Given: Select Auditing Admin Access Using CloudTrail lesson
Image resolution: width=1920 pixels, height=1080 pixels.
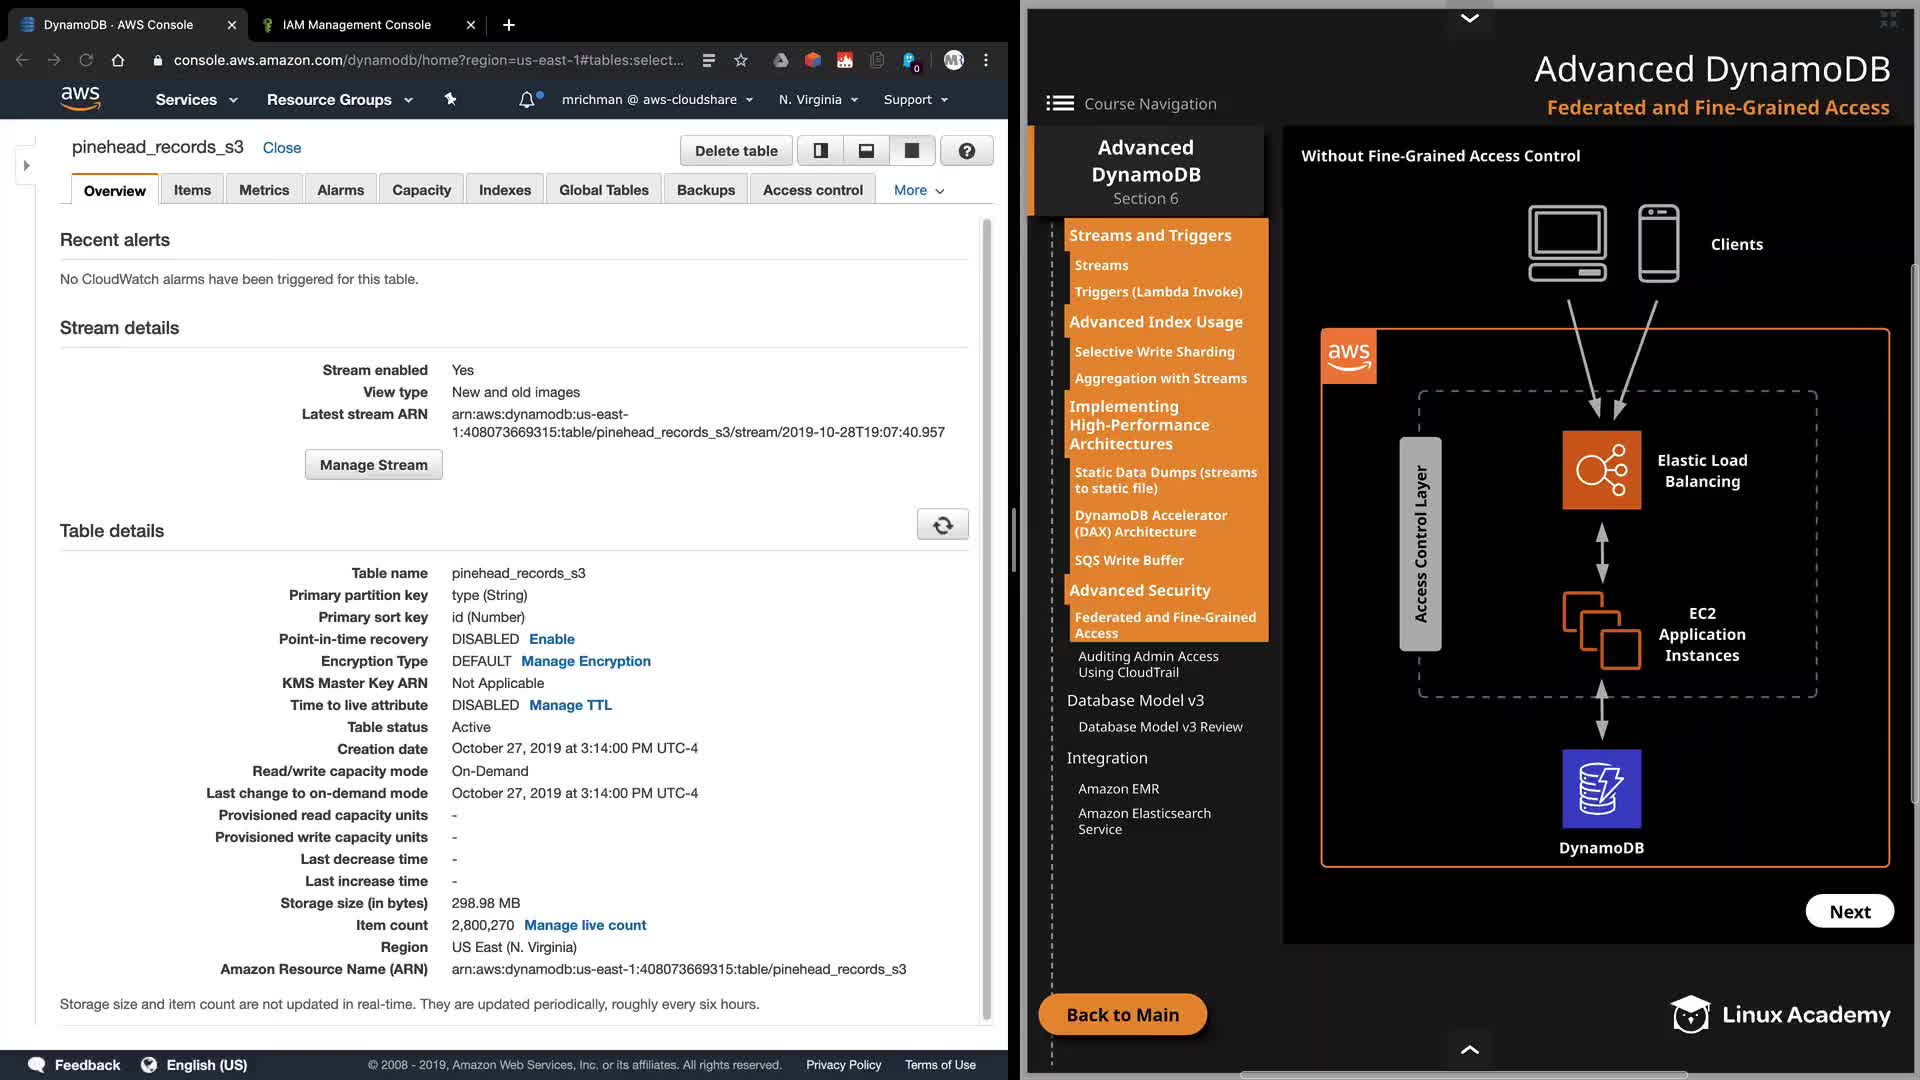Looking at the screenshot, I should pyautogui.click(x=1147, y=664).
